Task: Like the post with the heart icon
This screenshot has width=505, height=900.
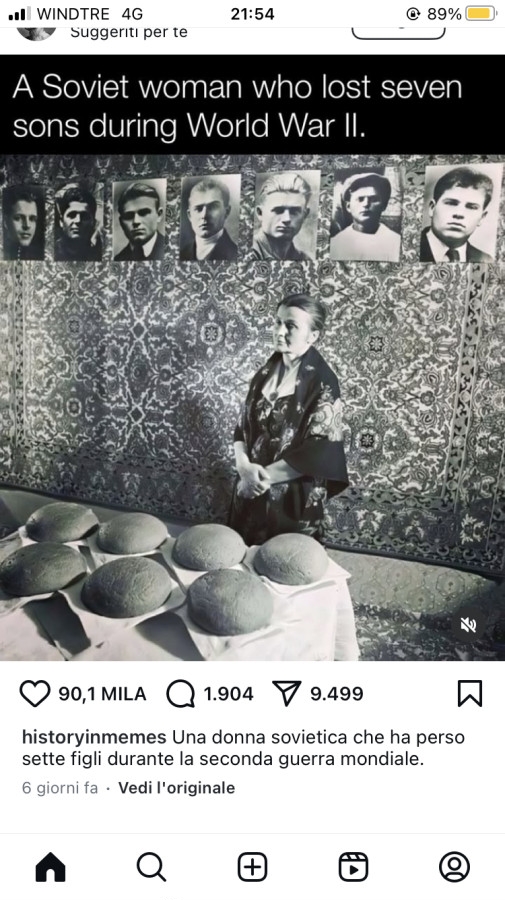Action: (35, 693)
